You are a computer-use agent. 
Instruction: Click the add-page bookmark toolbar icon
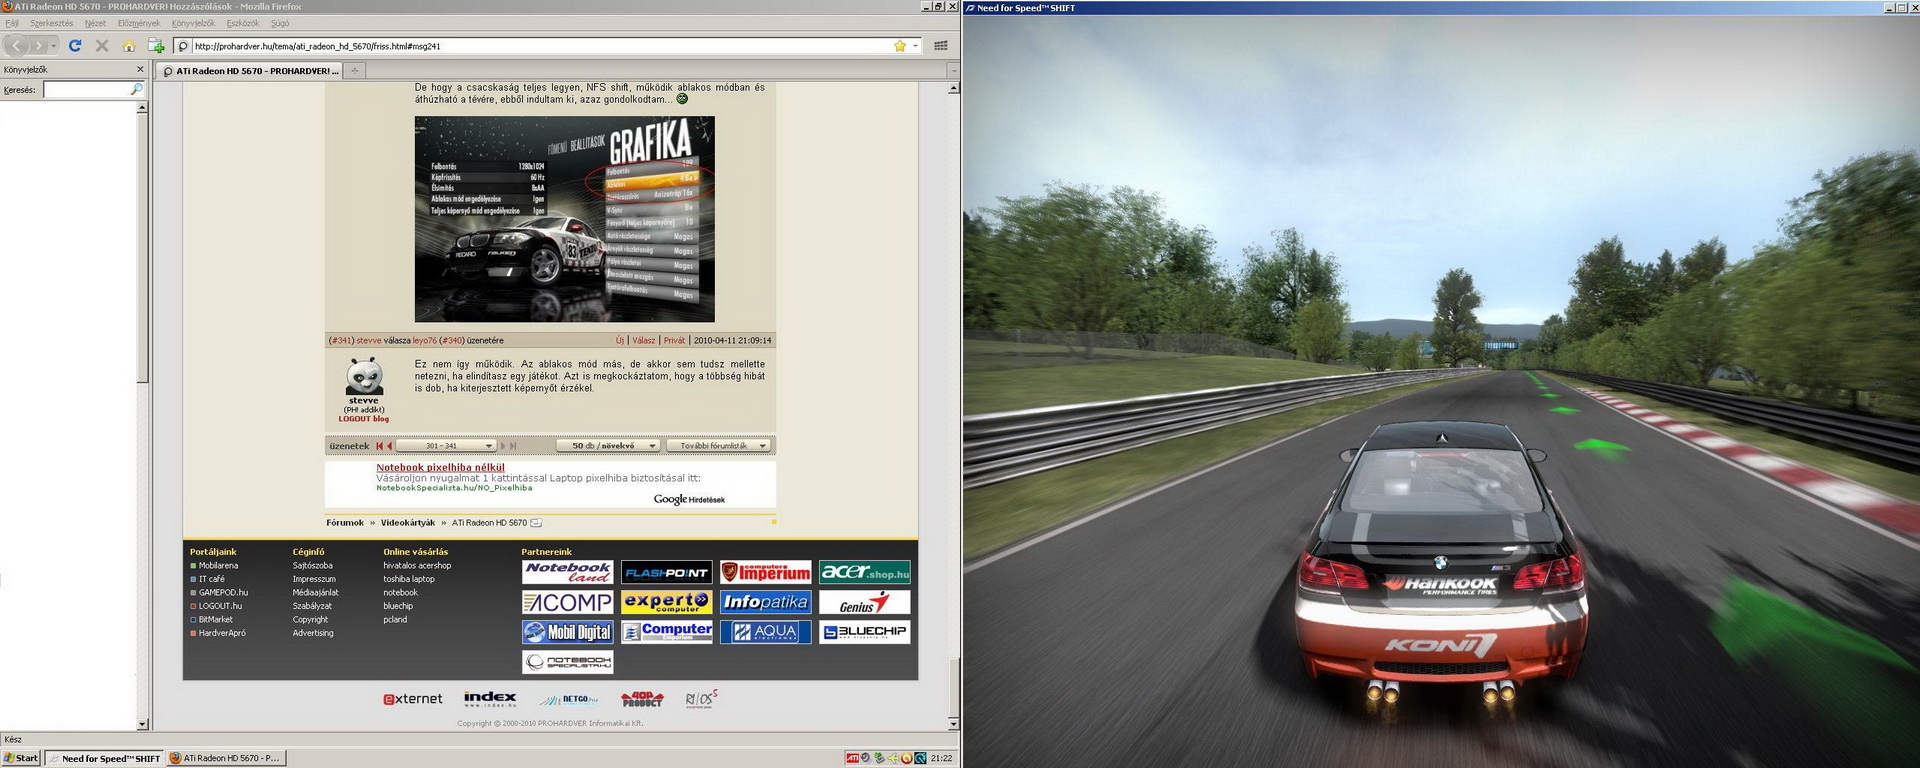click(156, 45)
